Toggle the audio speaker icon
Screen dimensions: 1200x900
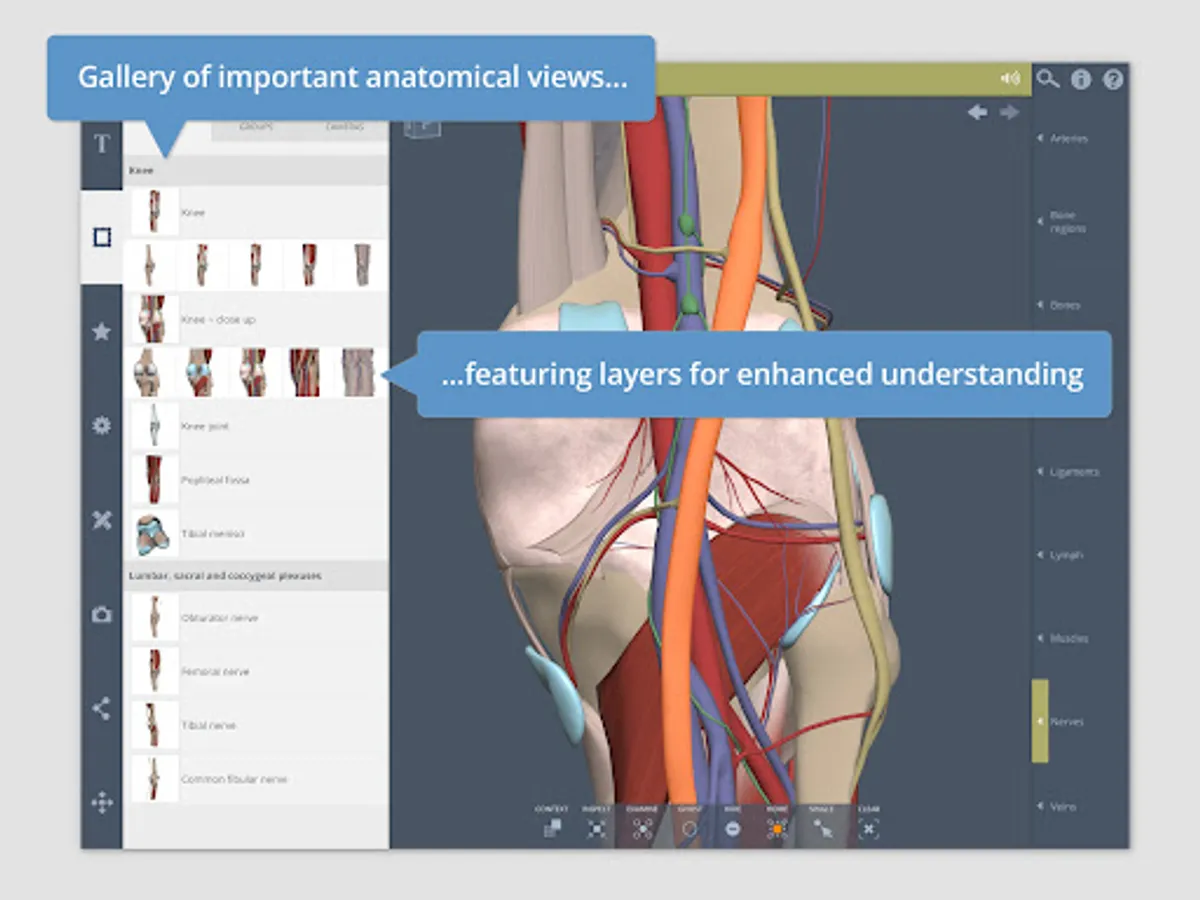pos(1010,78)
